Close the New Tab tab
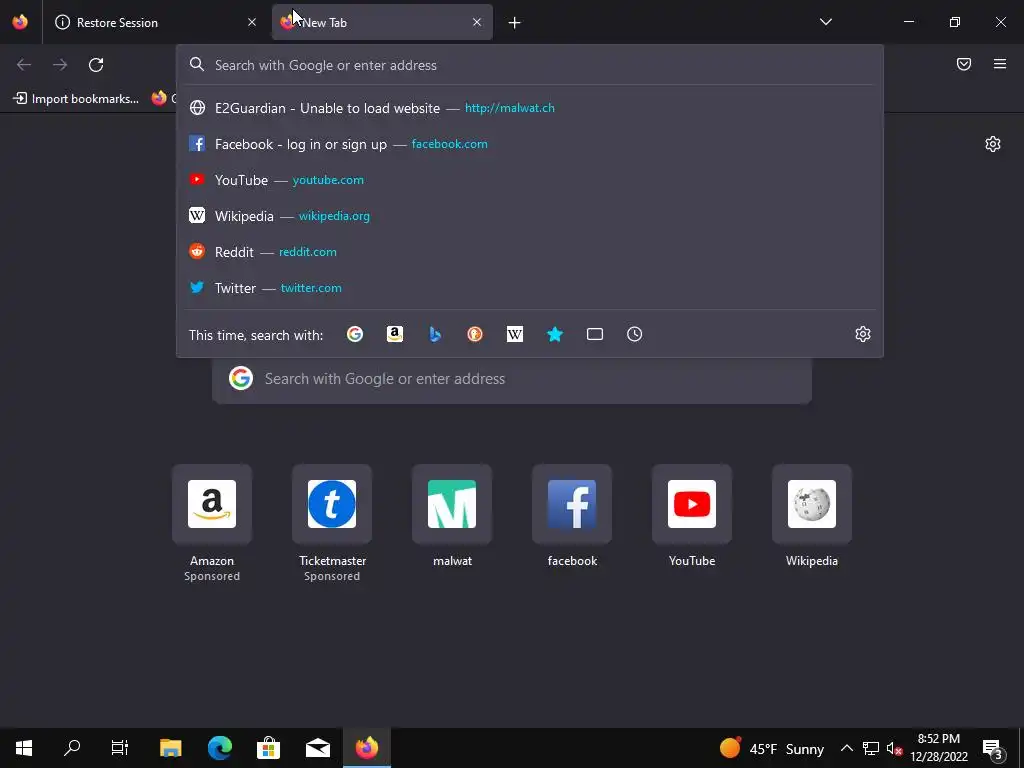The width and height of the screenshot is (1024, 768). click(x=477, y=22)
